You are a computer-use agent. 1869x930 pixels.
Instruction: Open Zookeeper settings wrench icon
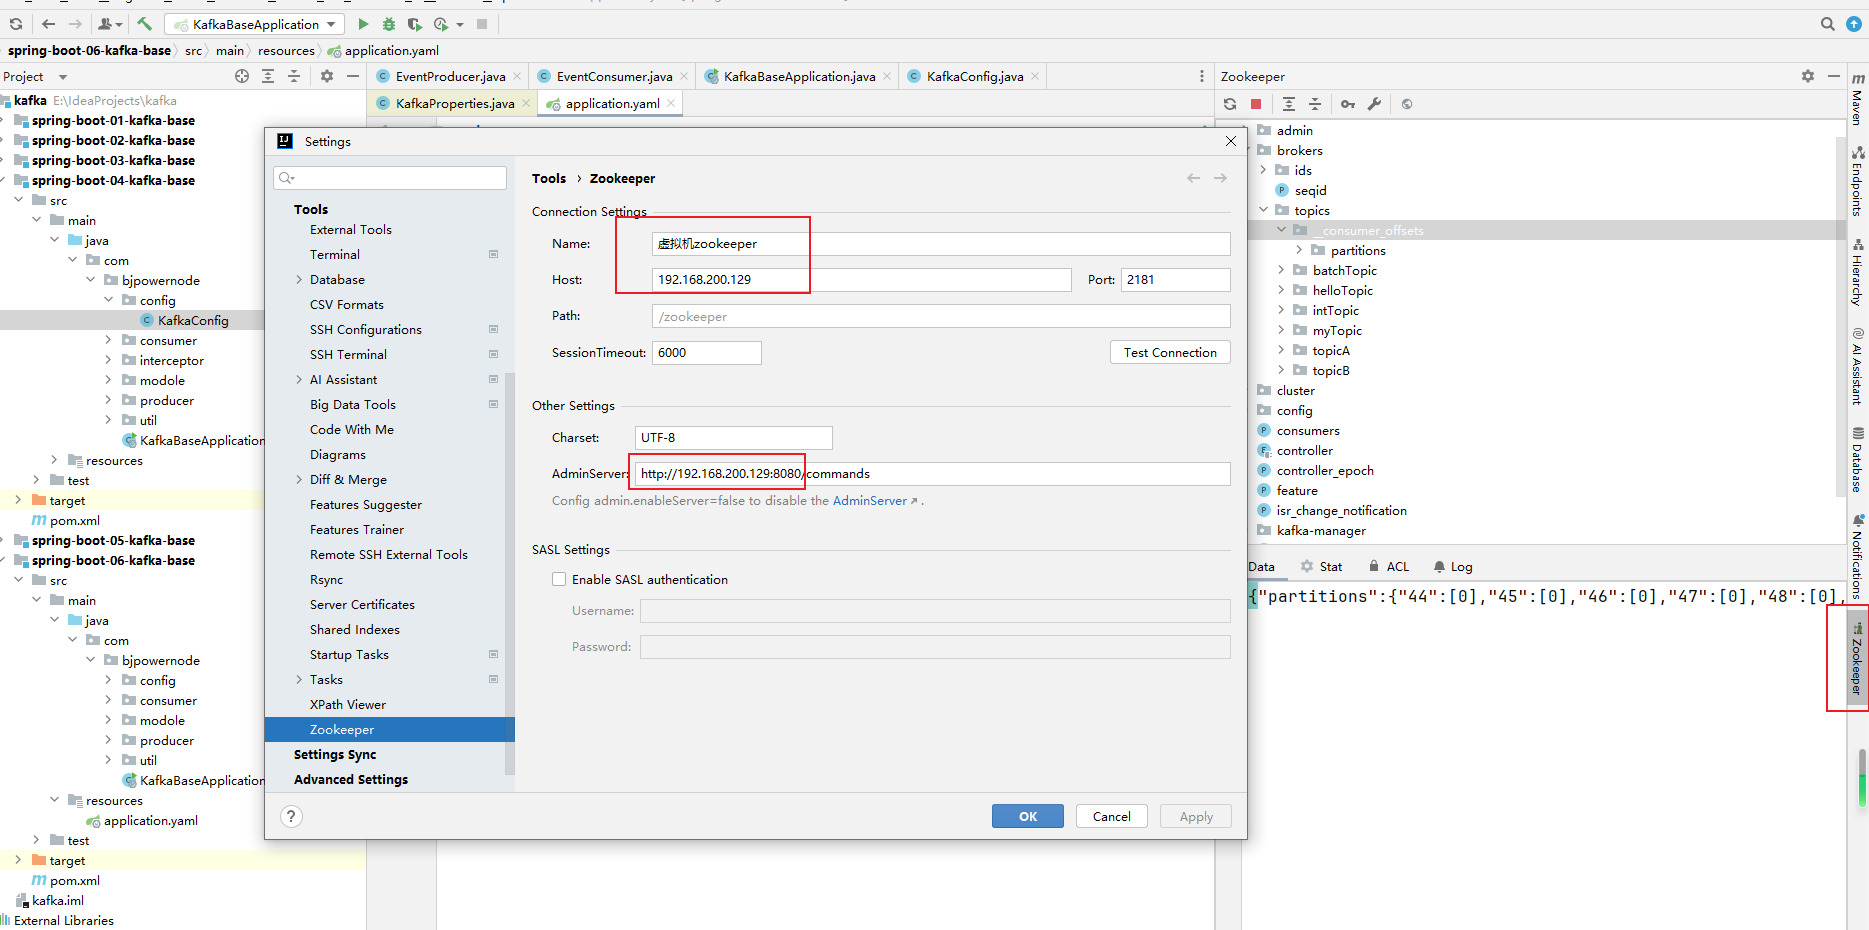(1374, 104)
